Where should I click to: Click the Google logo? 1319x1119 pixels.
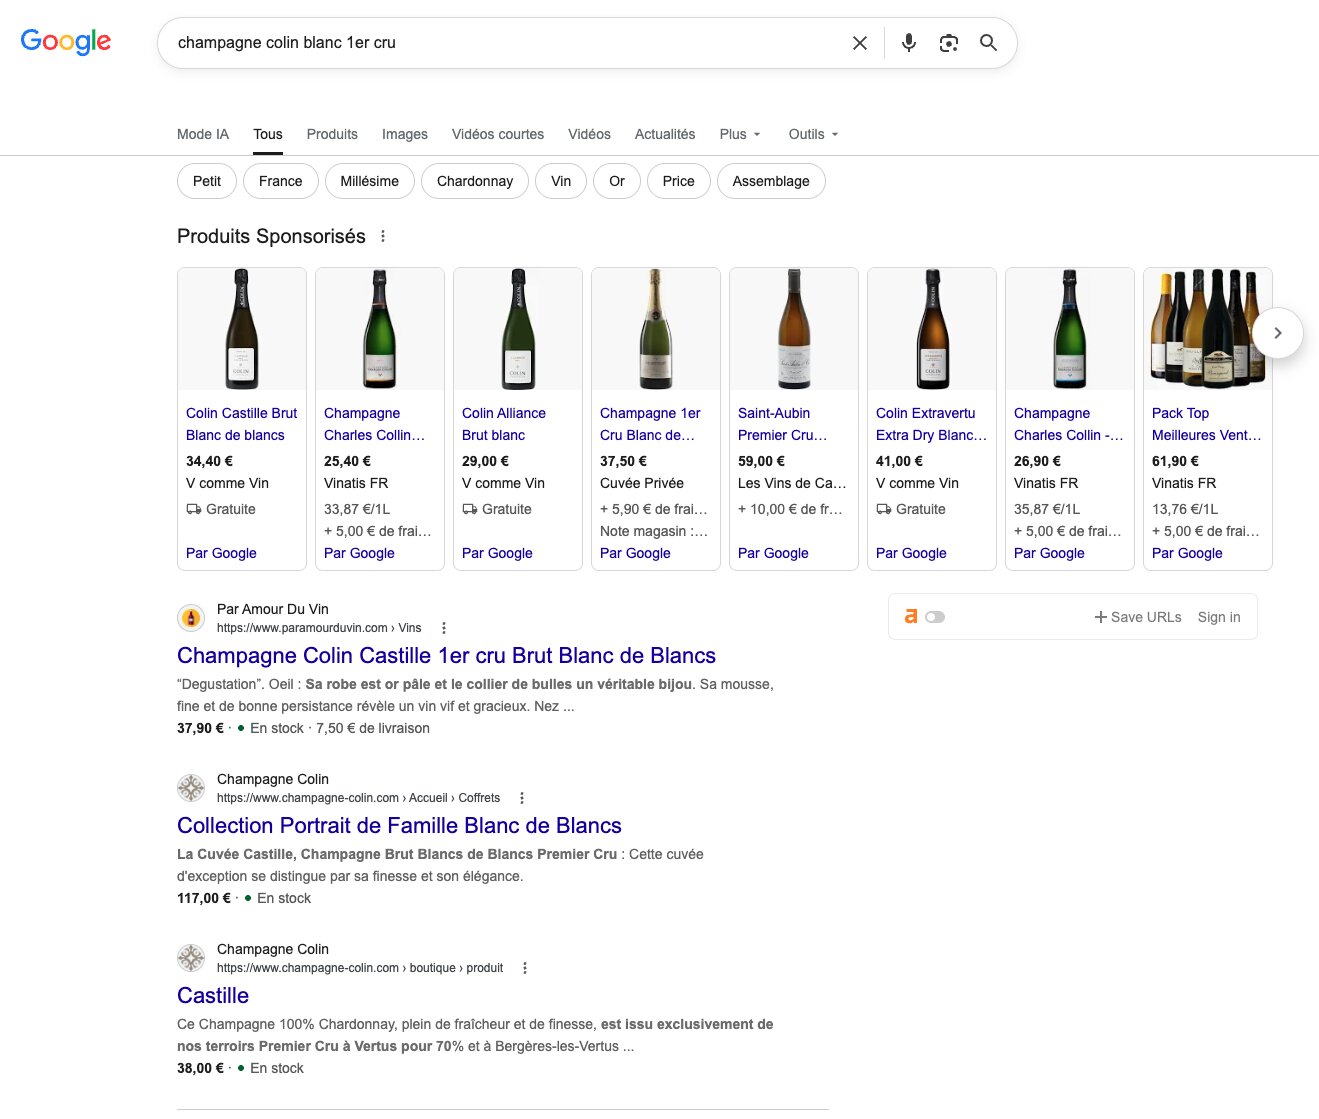coord(66,42)
